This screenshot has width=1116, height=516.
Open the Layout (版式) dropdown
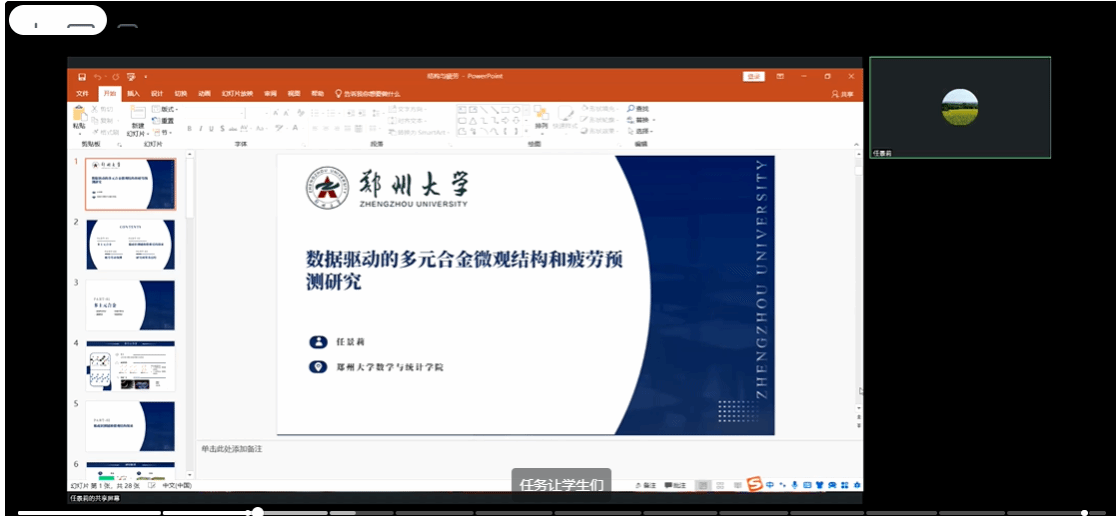165,109
